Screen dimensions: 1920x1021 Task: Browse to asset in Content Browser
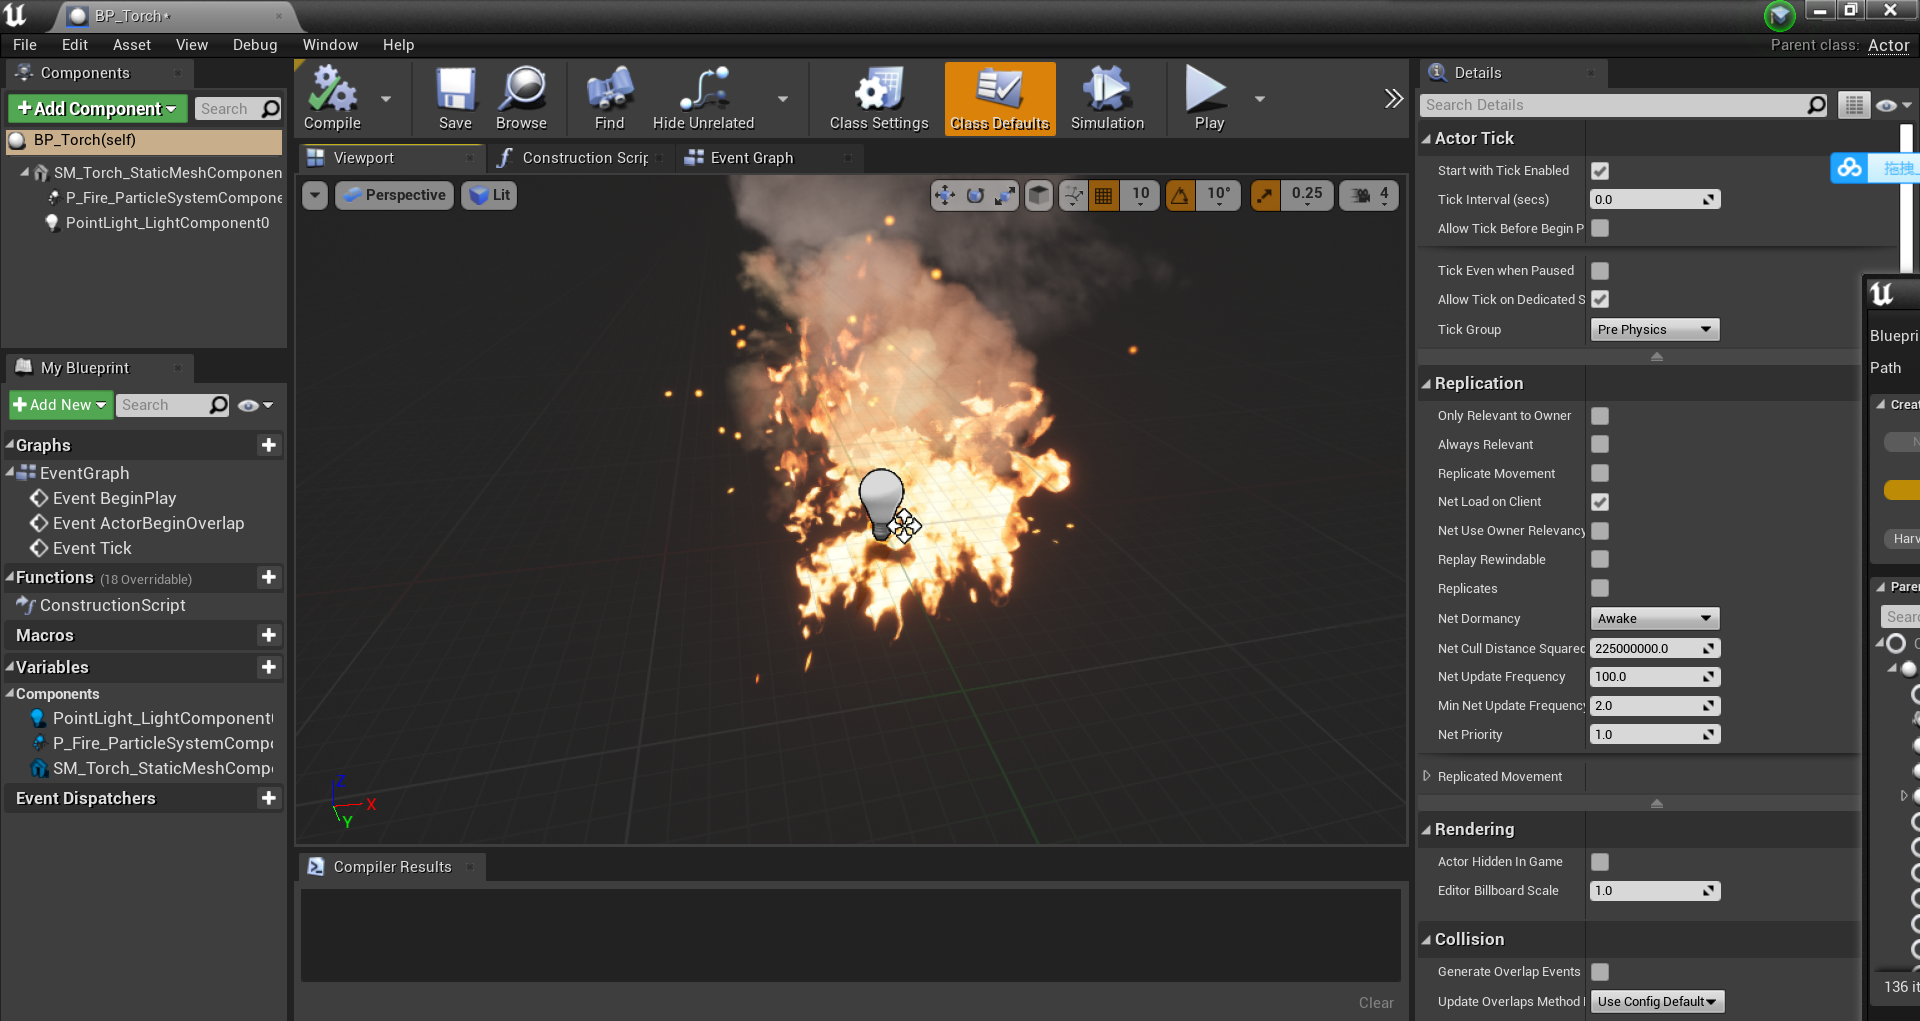521,98
